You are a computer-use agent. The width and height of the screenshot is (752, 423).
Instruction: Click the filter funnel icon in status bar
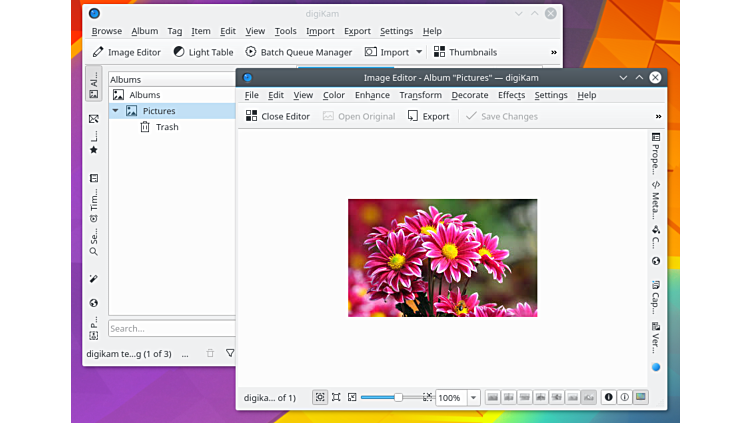(x=230, y=353)
